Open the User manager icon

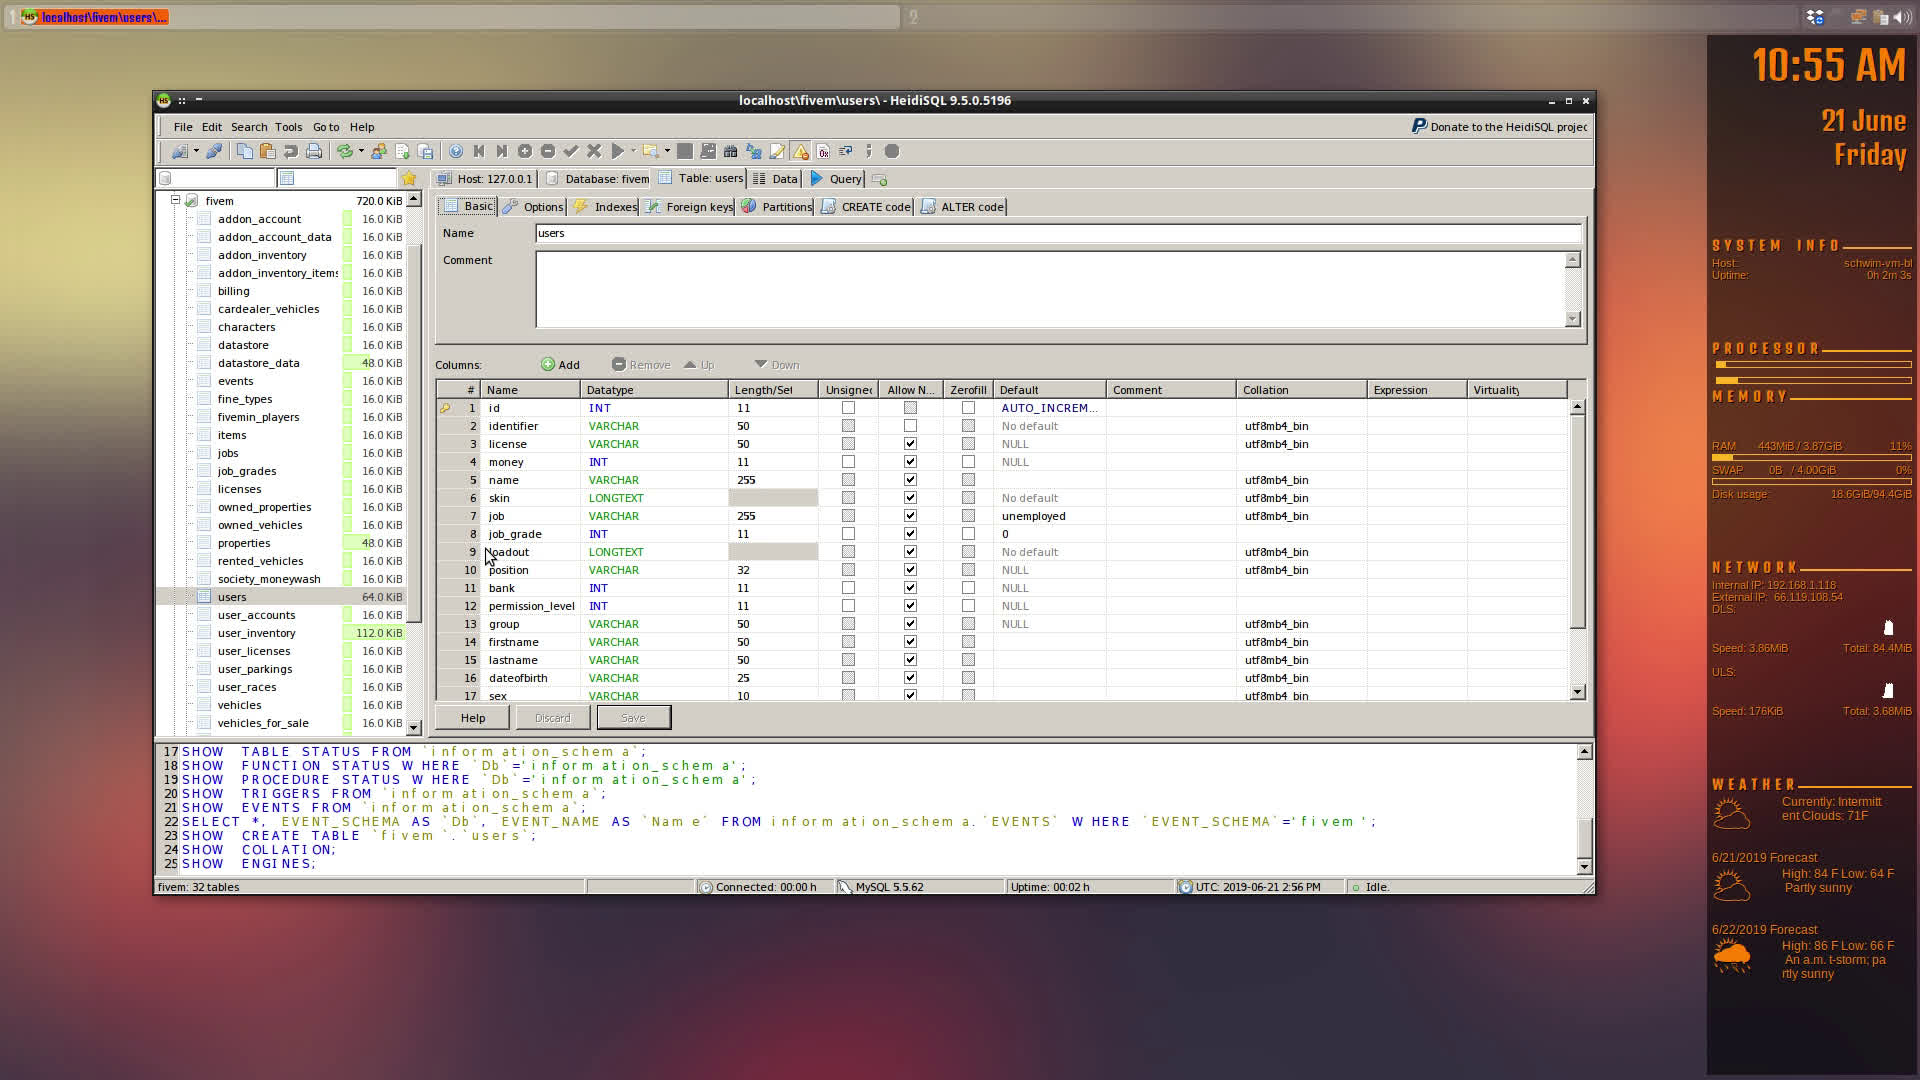point(379,152)
